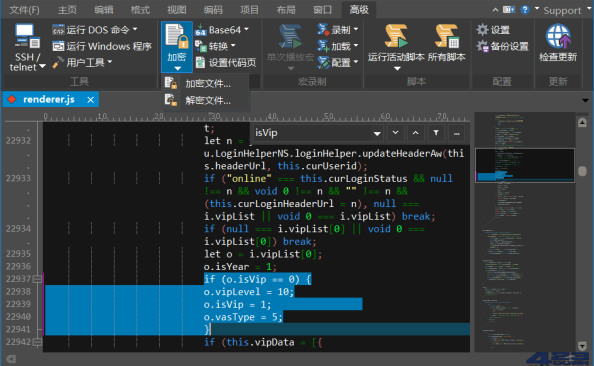
Task: Close the renderer.js tab
Action: tap(91, 100)
